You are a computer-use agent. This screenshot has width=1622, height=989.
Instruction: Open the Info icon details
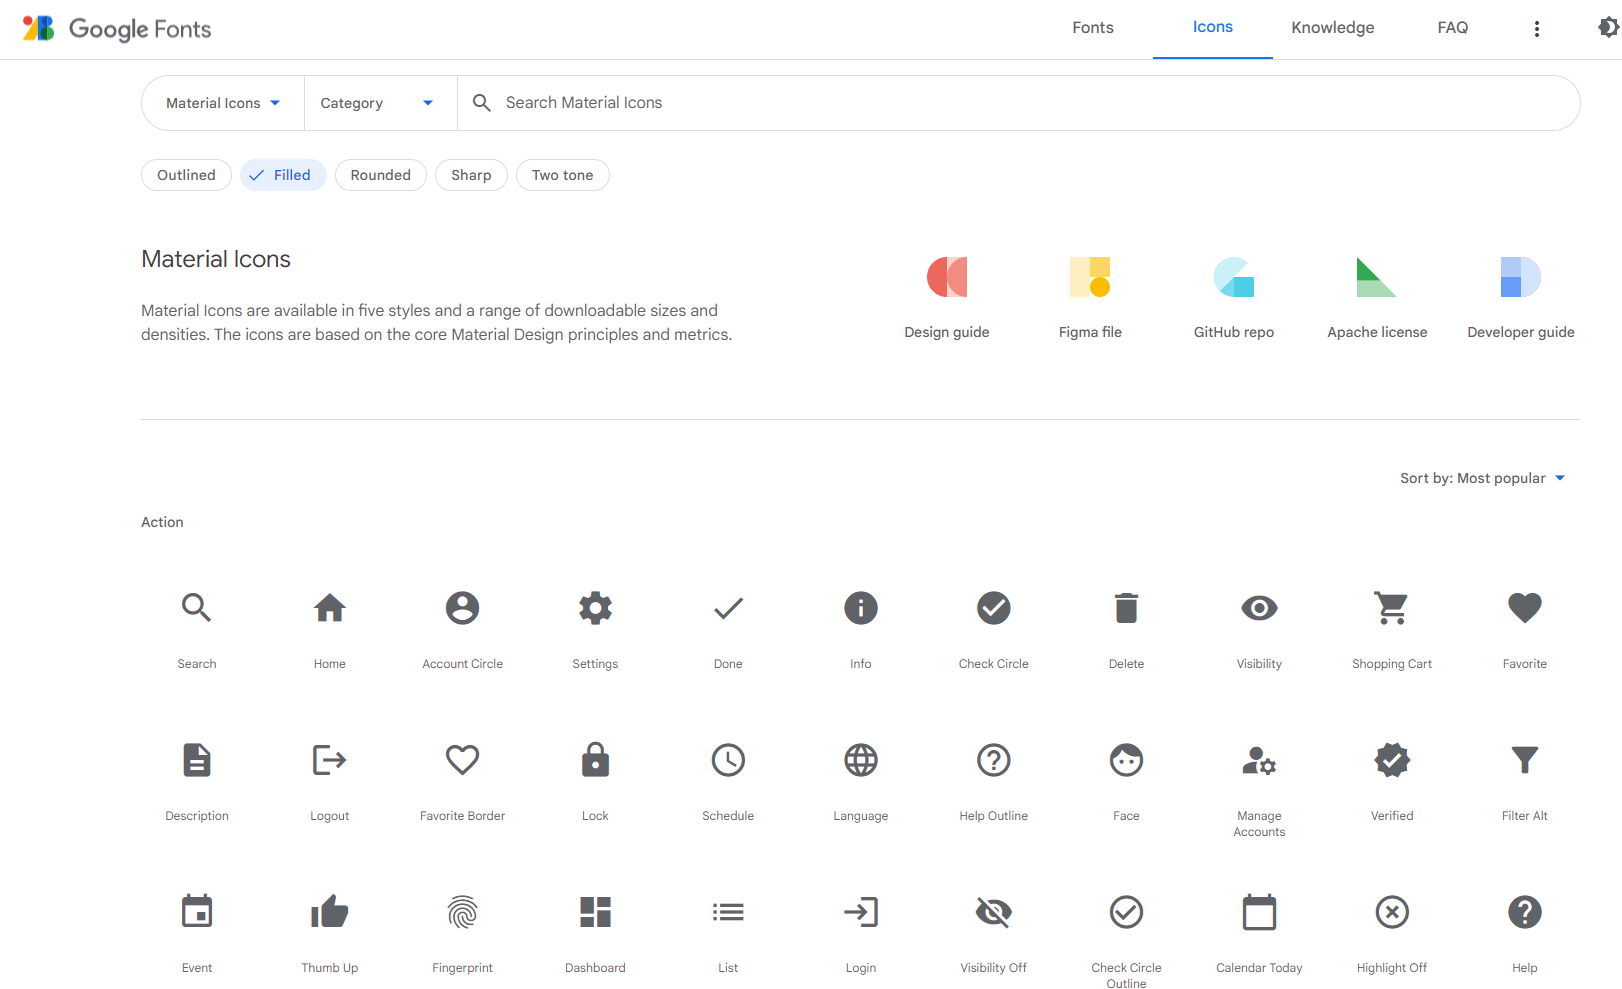(x=861, y=608)
